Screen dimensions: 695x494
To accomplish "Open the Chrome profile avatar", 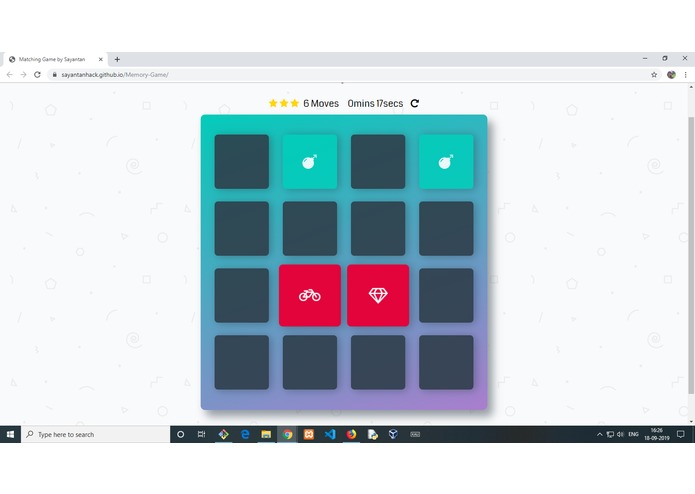I will [x=671, y=74].
